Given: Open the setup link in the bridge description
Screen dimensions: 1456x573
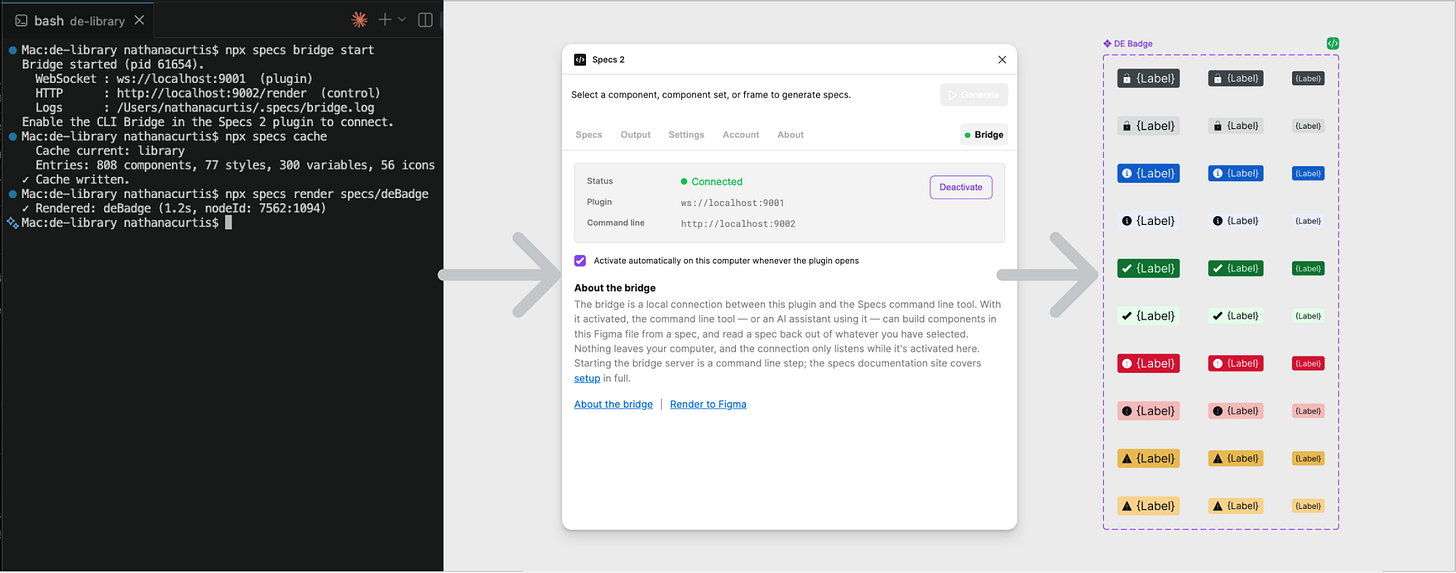Looking at the screenshot, I should 587,378.
